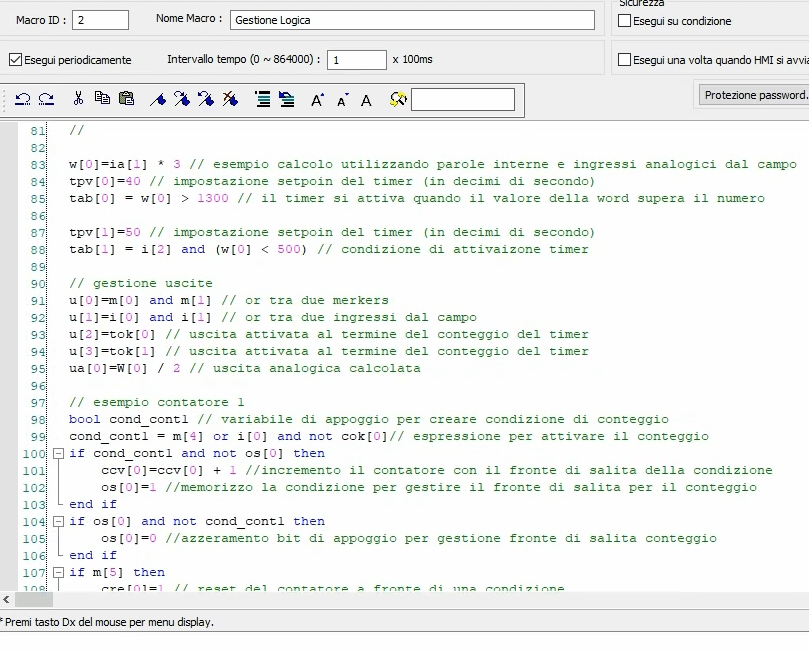Collapse the if m[5] block at line 107

58,573
